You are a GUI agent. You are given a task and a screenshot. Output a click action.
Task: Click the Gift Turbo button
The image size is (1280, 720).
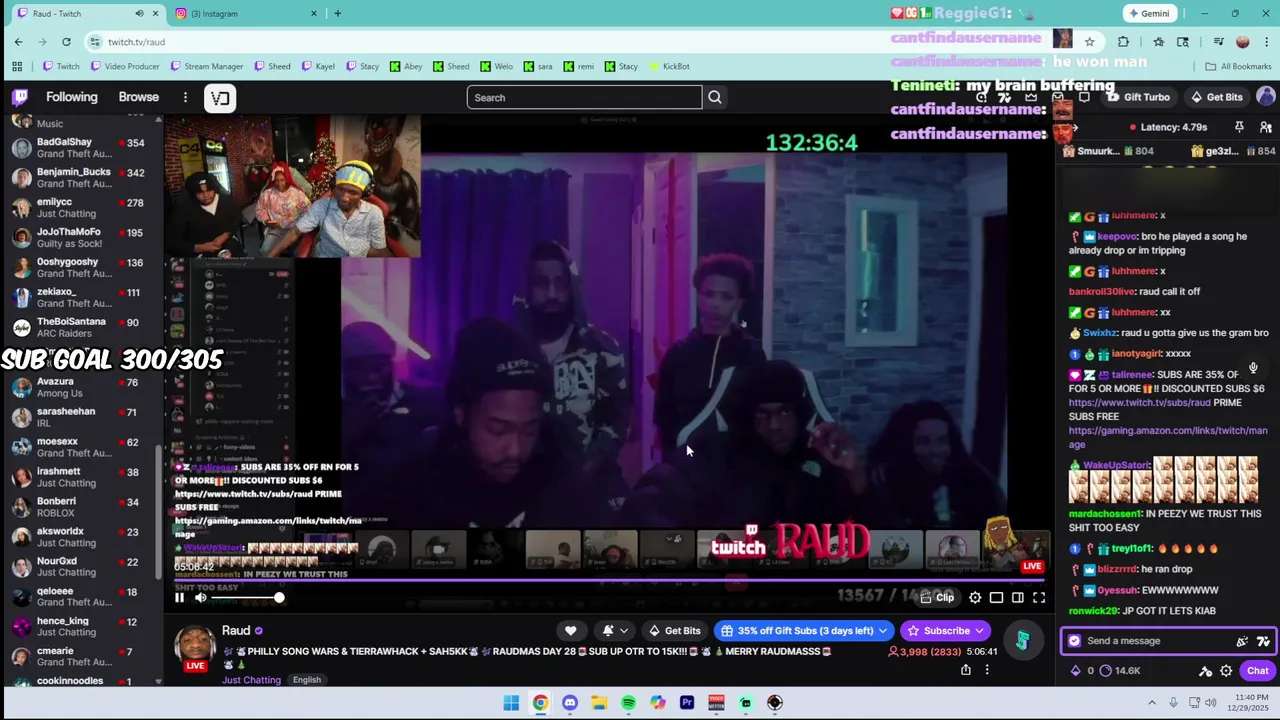pos(1138,97)
